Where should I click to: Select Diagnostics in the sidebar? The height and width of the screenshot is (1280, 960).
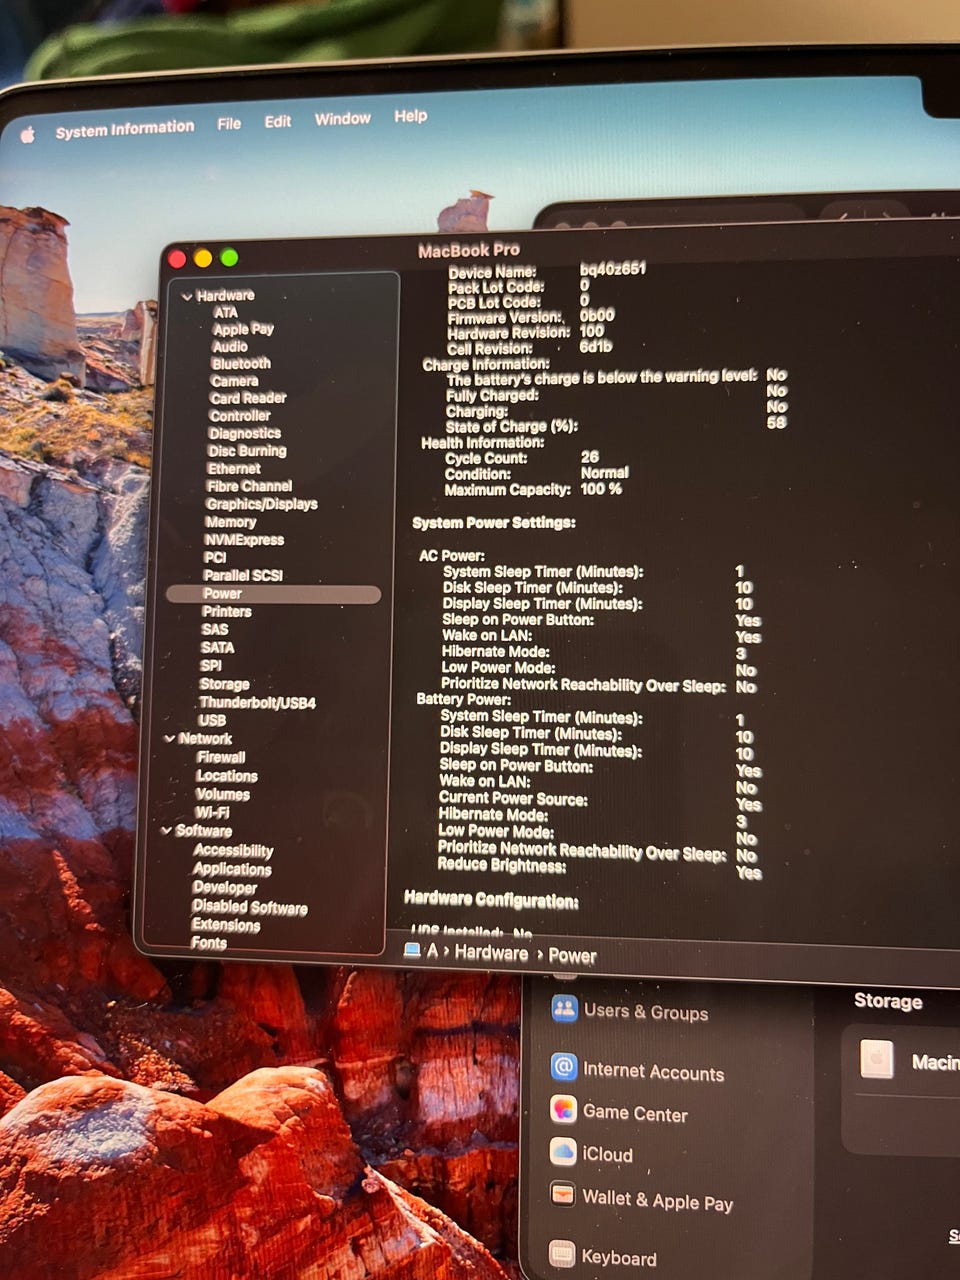[x=245, y=434]
